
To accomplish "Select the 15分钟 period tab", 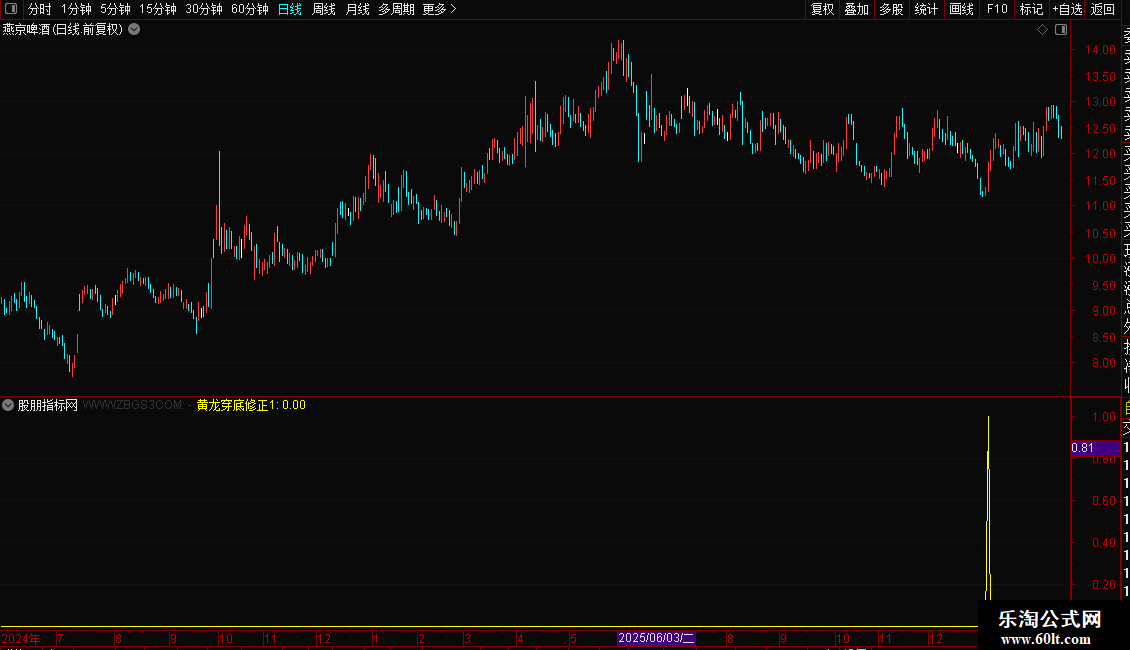I will tap(158, 9).
